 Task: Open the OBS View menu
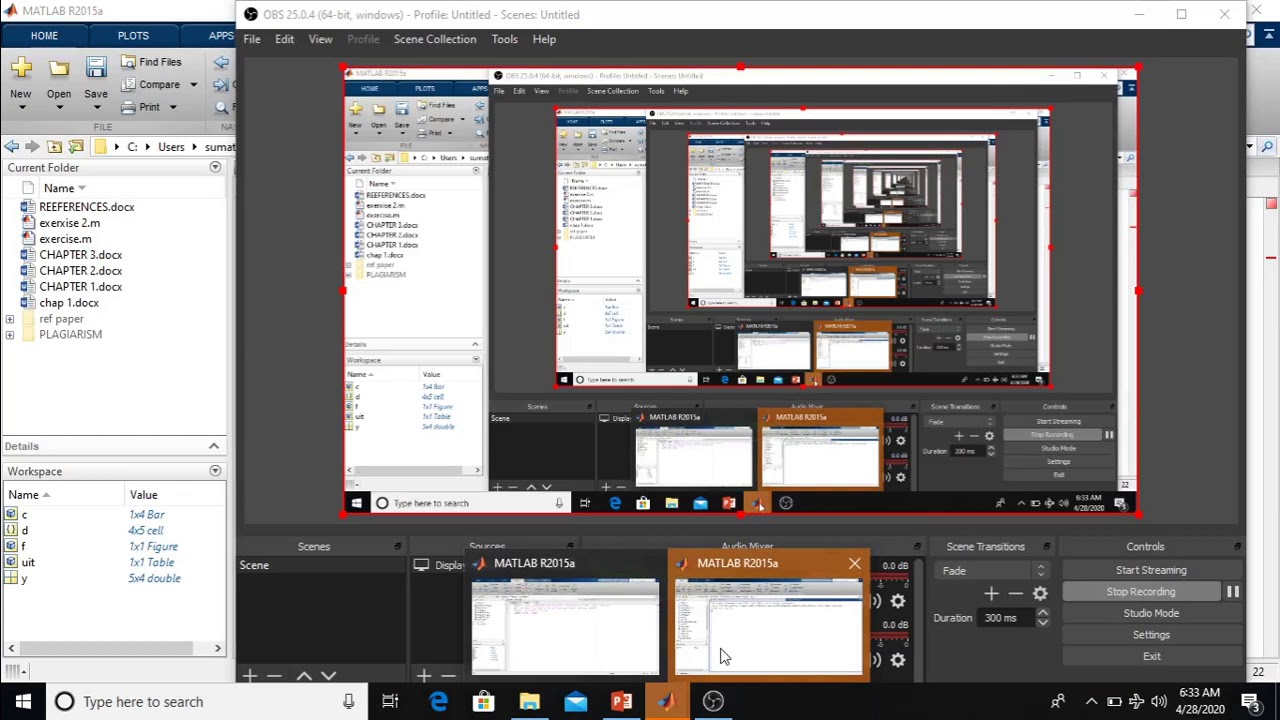[x=320, y=39]
